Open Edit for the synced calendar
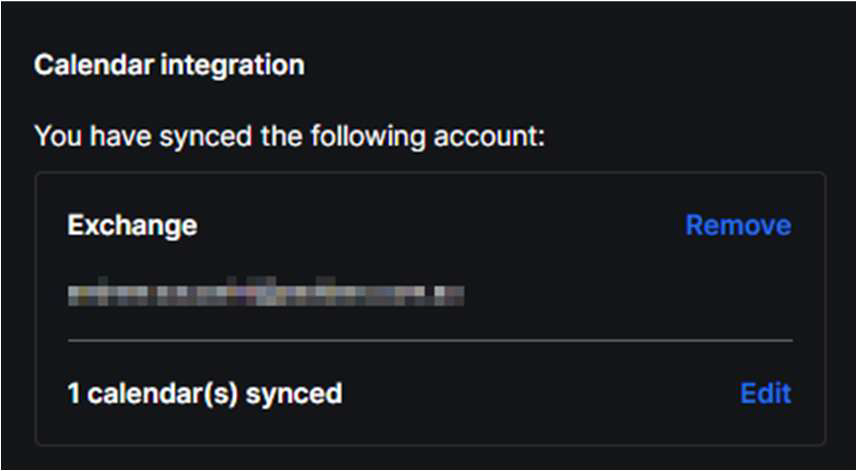The height and width of the screenshot is (471, 857). coord(765,394)
